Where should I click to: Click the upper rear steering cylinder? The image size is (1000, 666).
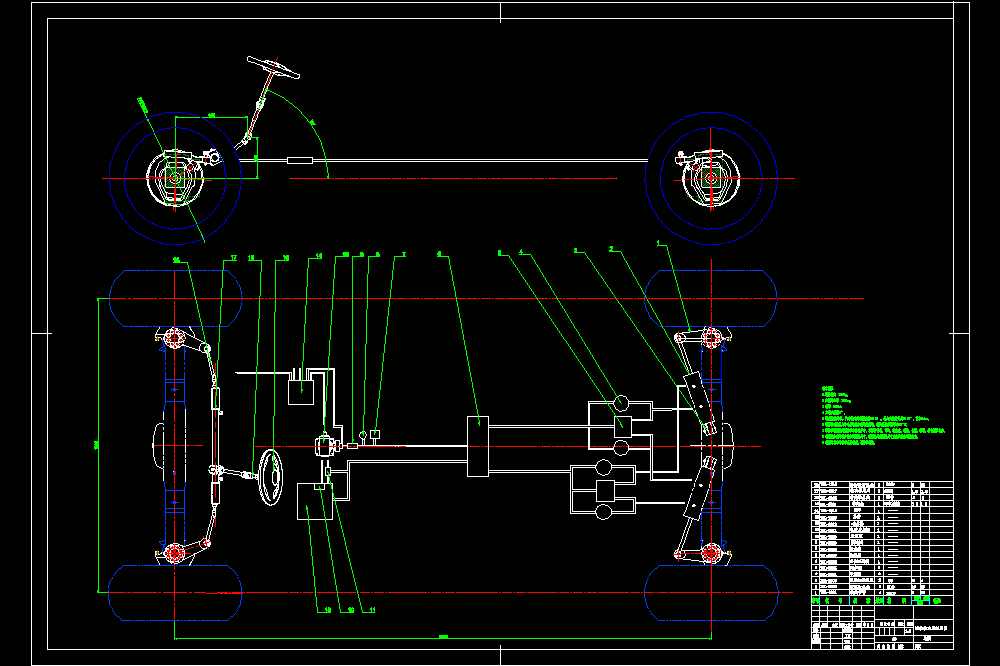click(700, 404)
